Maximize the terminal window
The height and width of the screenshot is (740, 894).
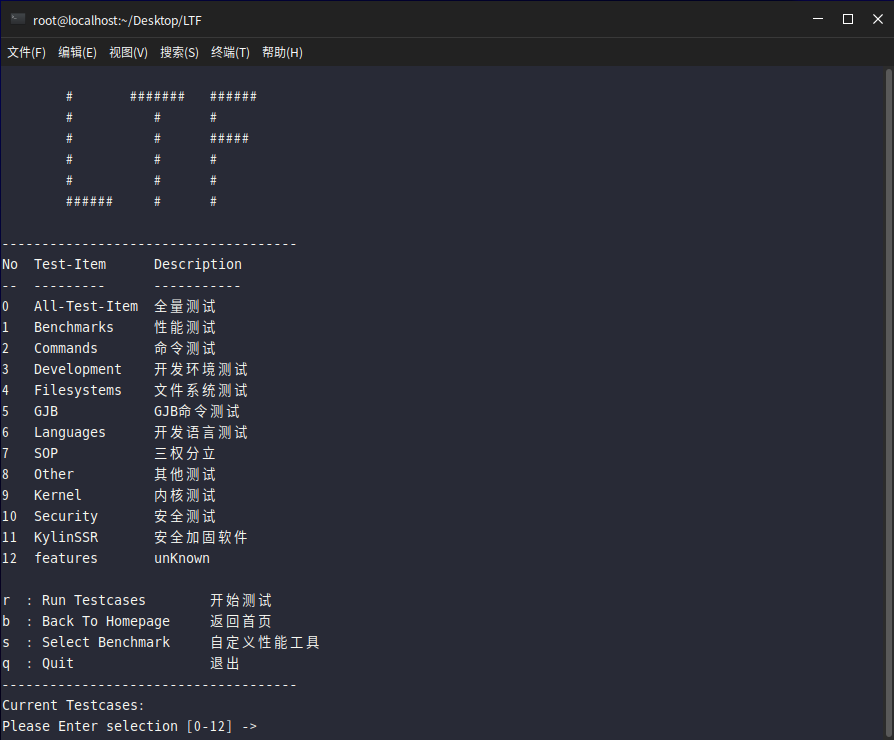(x=848, y=19)
